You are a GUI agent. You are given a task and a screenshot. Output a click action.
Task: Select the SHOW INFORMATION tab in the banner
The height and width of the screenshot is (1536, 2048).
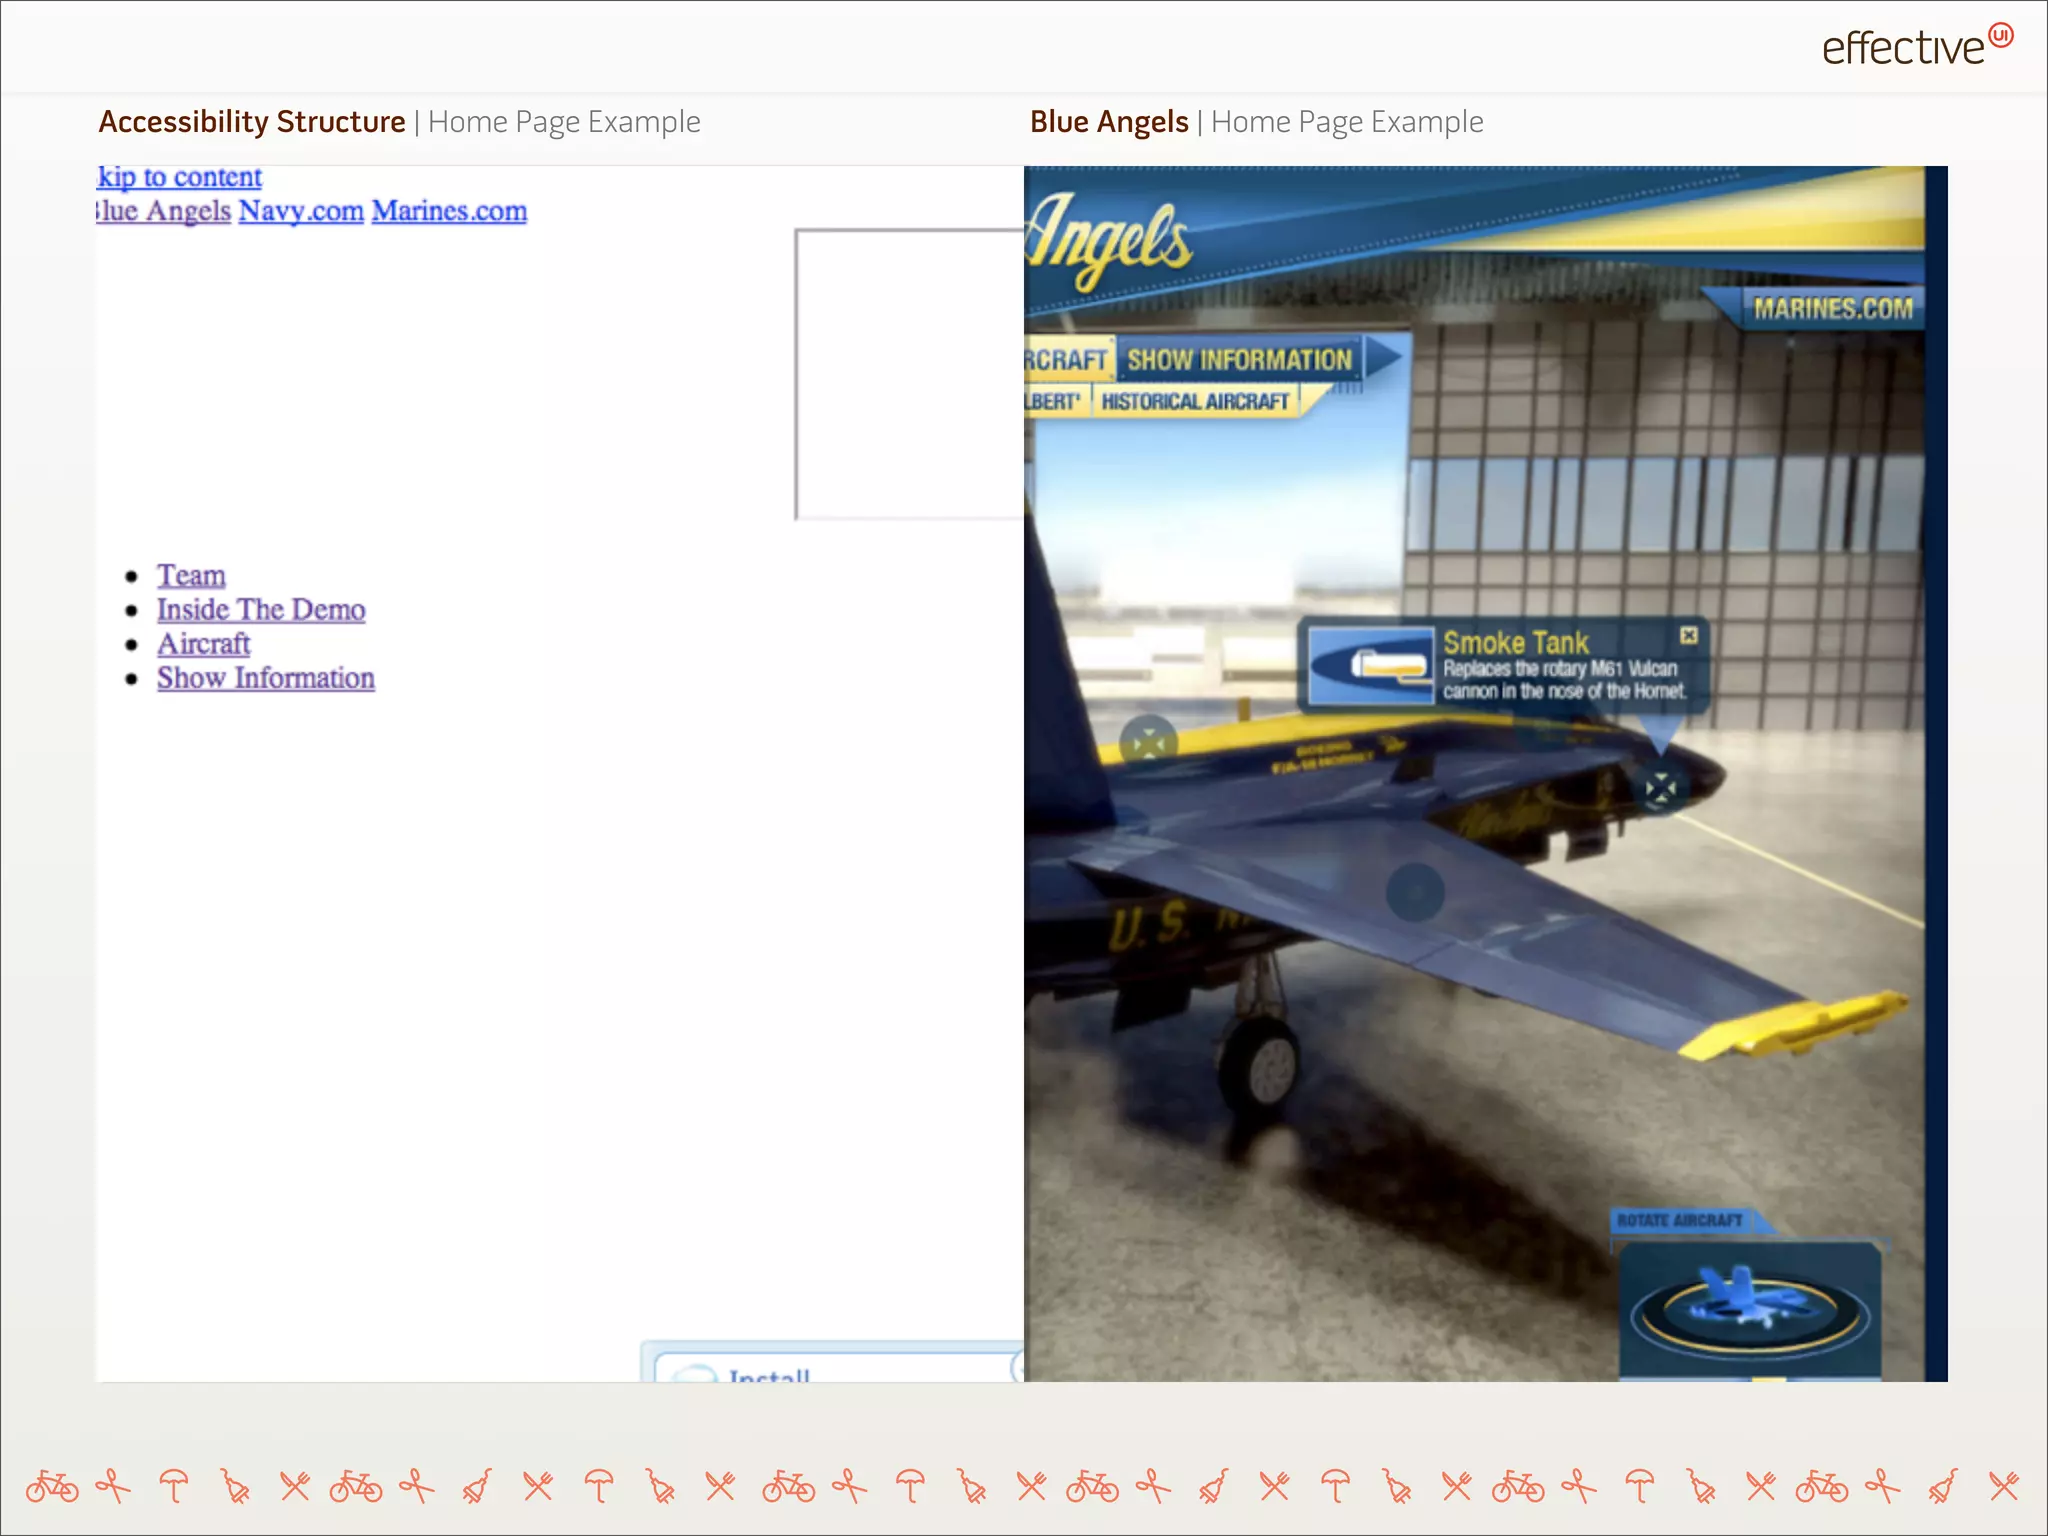tap(1240, 359)
